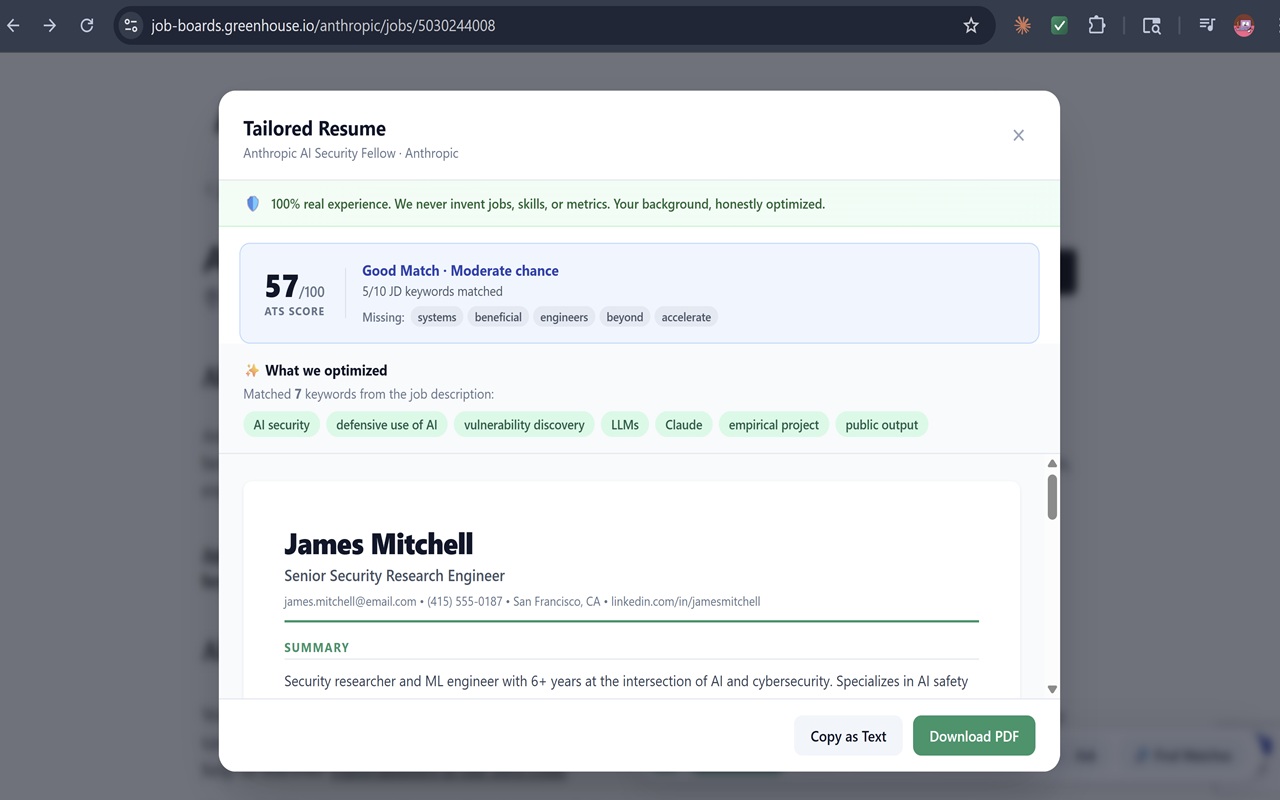The height and width of the screenshot is (800, 1280).
Task: Select the missing keyword 'beneficial'
Action: click(498, 317)
